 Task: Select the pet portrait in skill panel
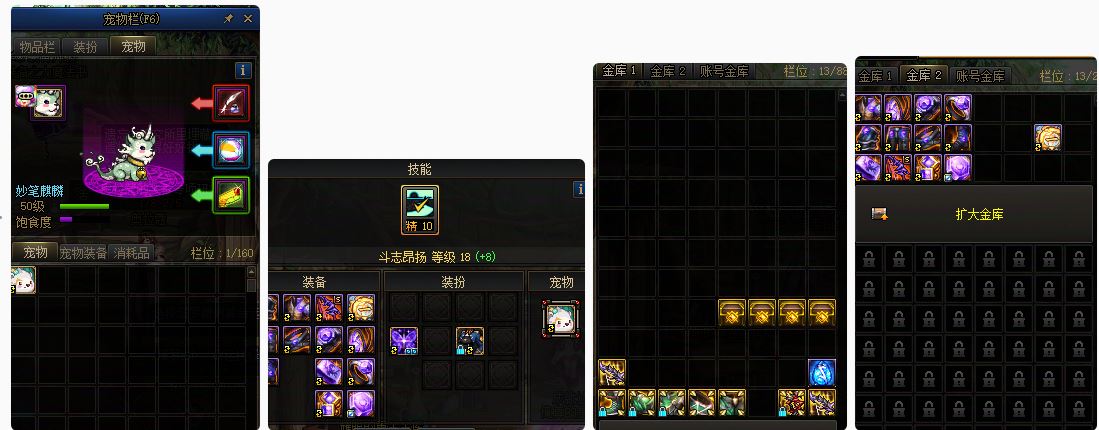[x=561, y=319]
